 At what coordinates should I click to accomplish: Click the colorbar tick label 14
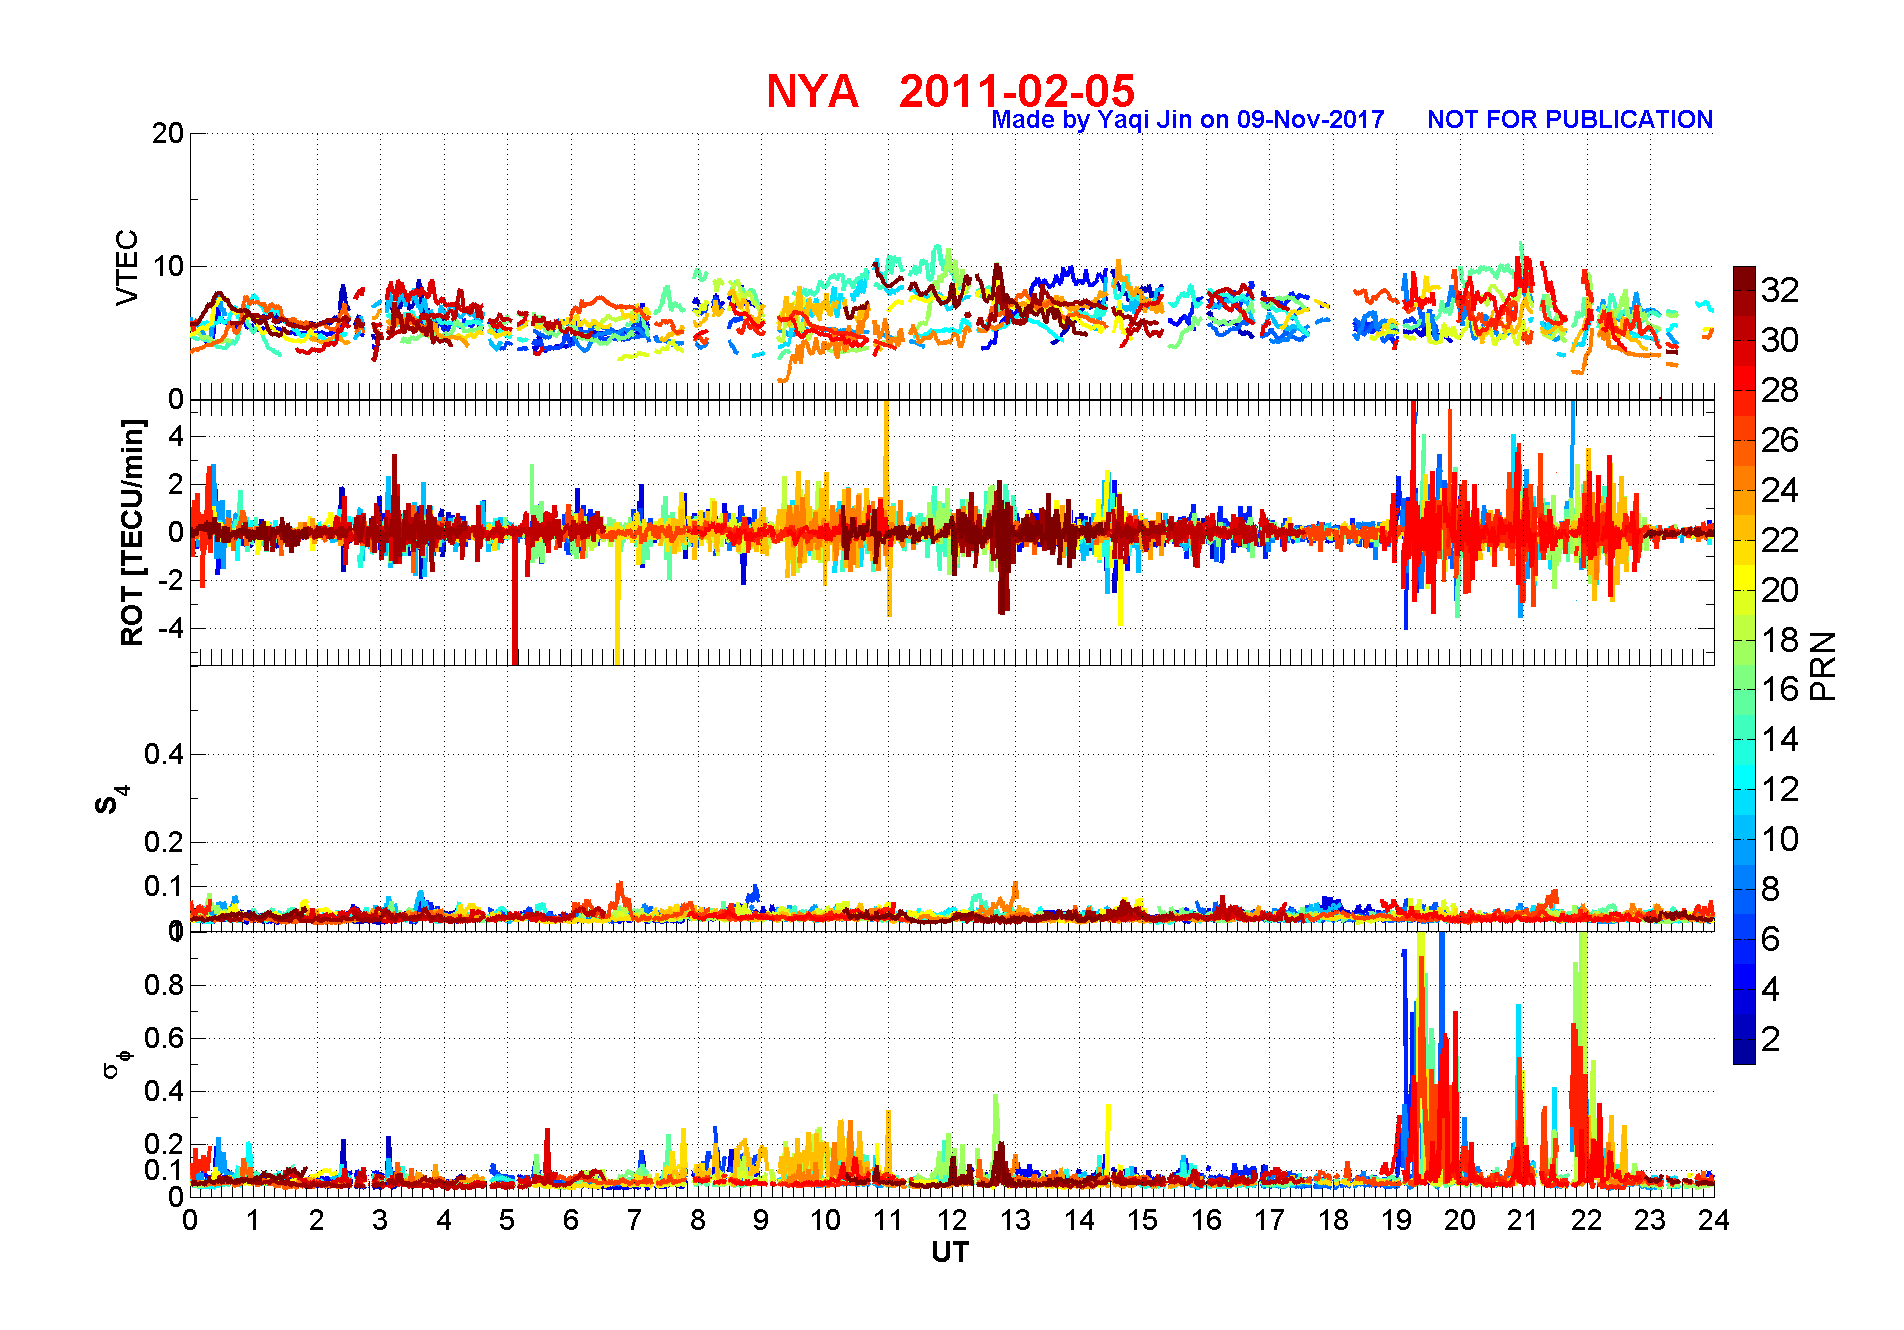[1780, 739]
